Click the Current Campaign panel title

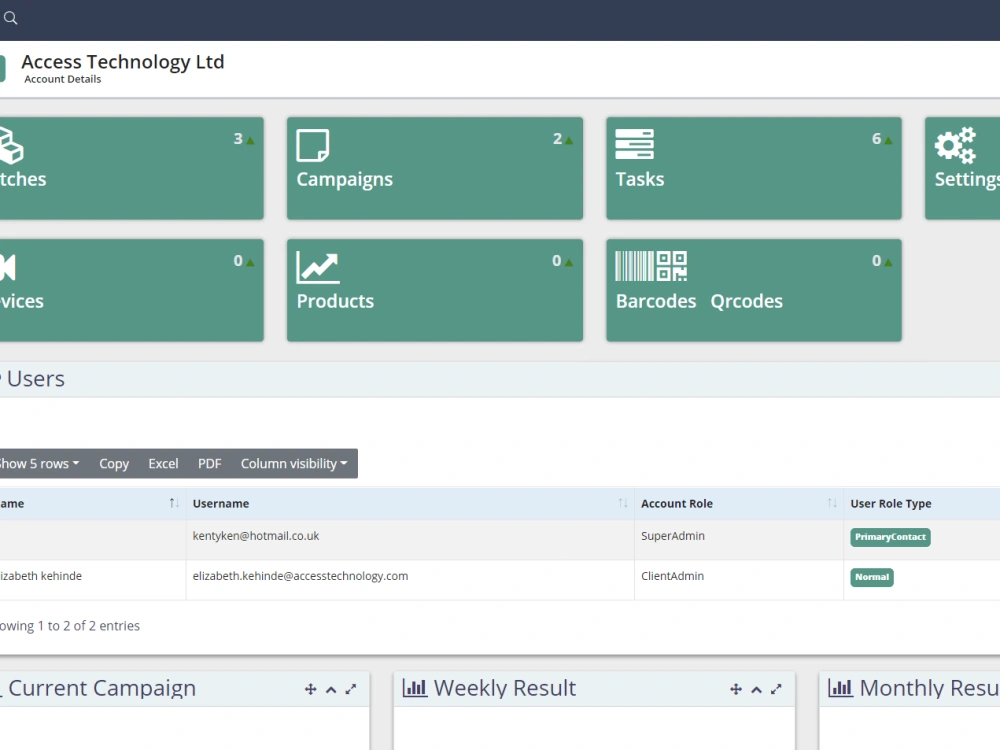pyautogui.click(x=102, y=688)
